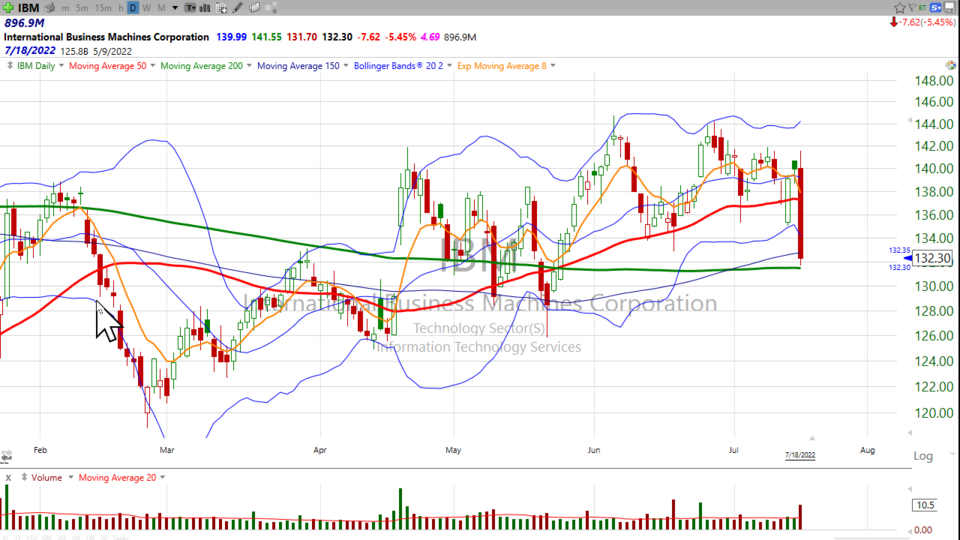Click the Aug label on time axis
This screenshot has width=960, height=540.
coord(867,450)
